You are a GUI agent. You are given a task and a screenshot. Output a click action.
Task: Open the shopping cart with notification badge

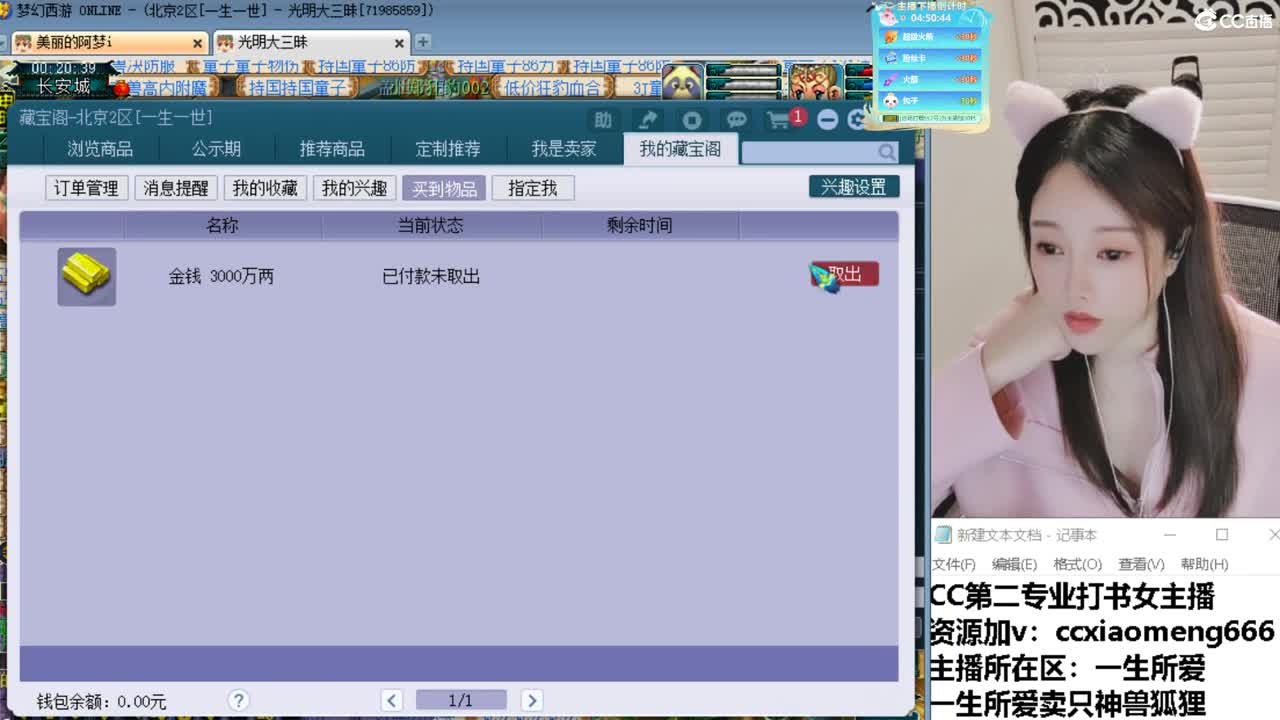(x=782, y=119)
